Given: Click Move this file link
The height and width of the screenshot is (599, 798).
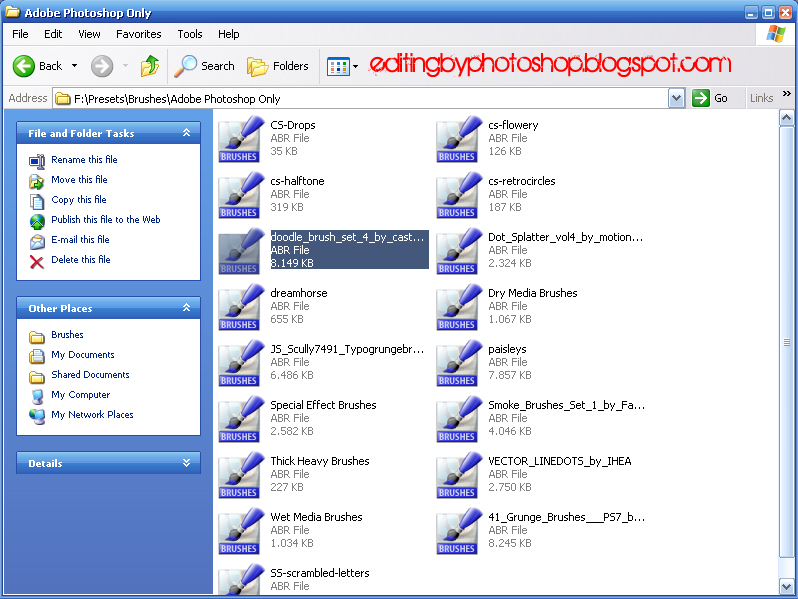Looking at the screenshot, I should pos(79,180).
